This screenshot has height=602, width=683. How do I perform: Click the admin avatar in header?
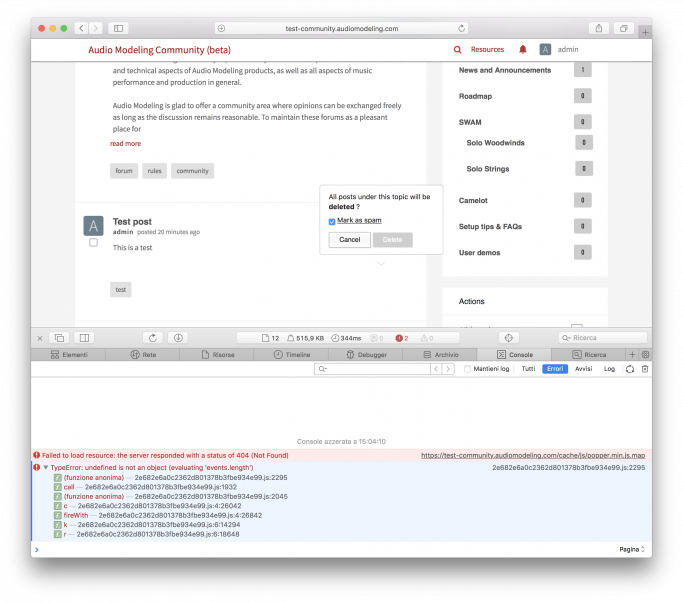click(x=545, y=50)
